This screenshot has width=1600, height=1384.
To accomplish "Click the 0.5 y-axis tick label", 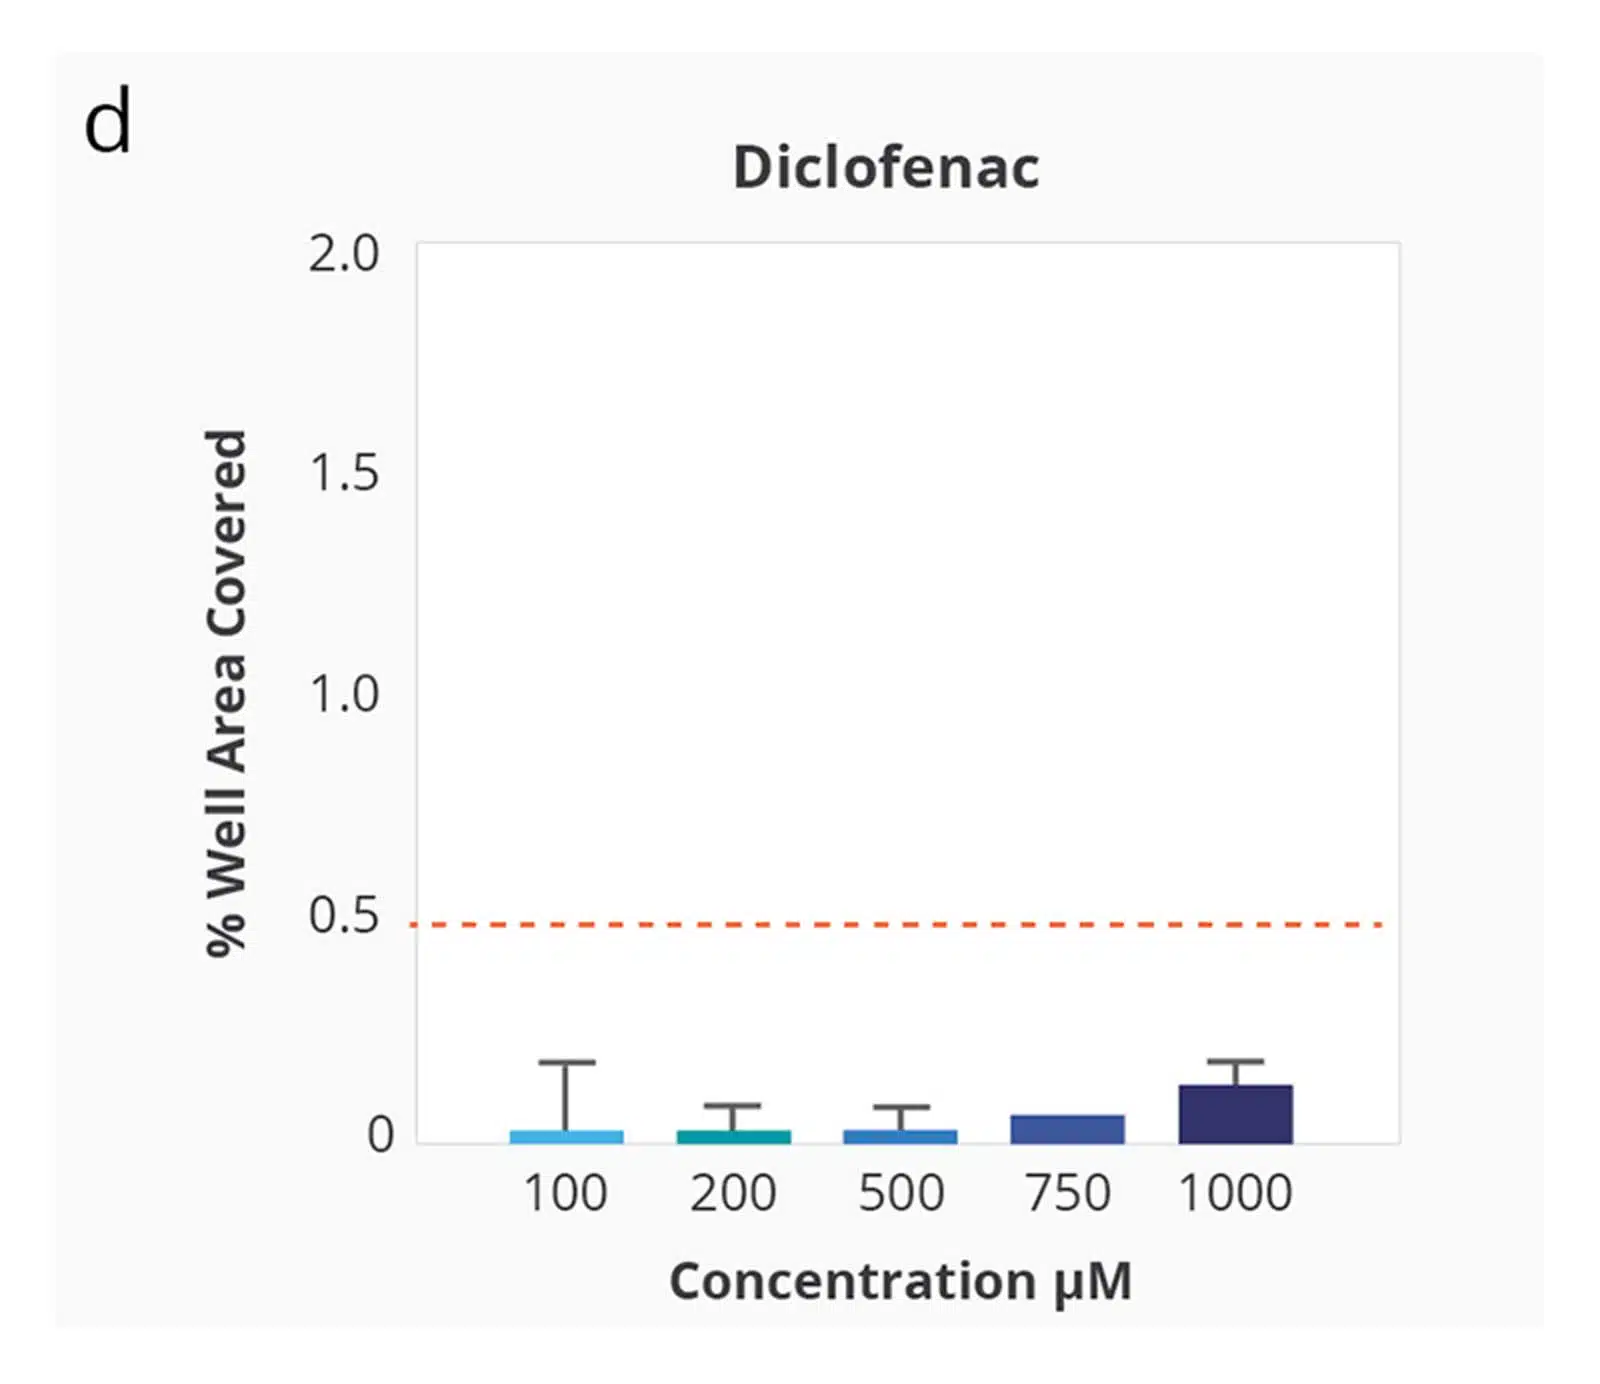I will (x=344, y=915).
